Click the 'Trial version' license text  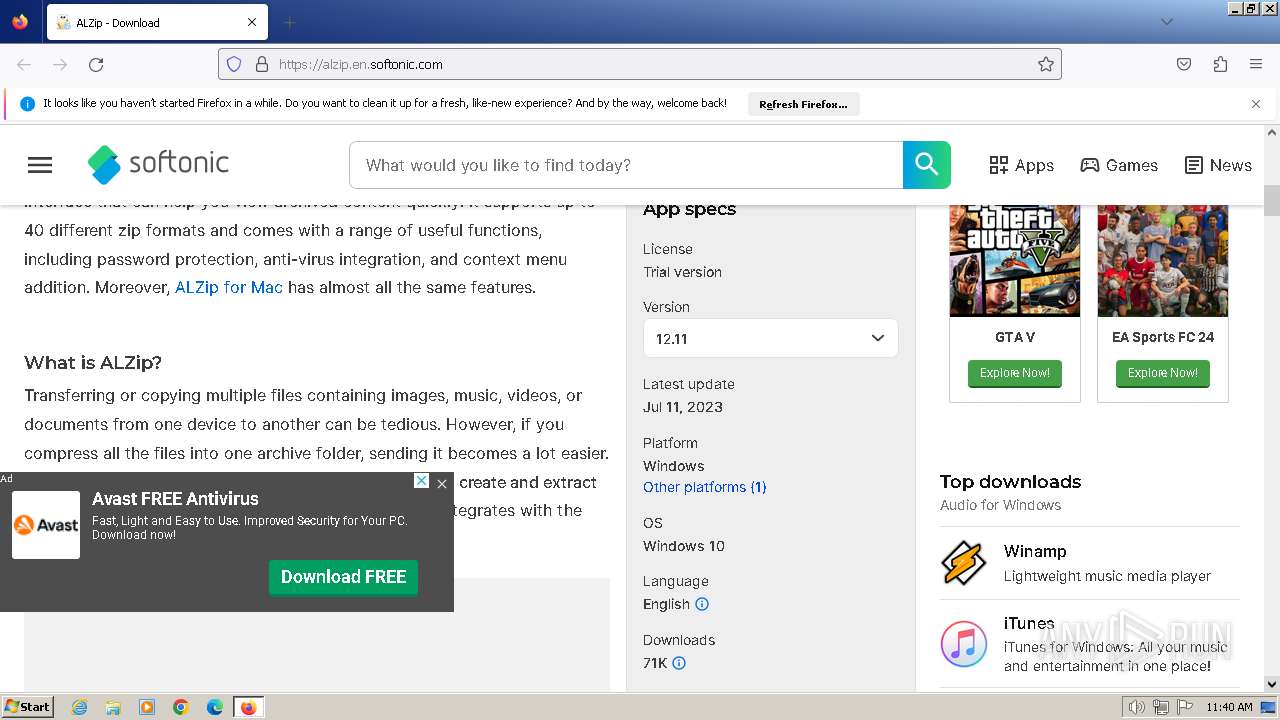click(682, 272)
